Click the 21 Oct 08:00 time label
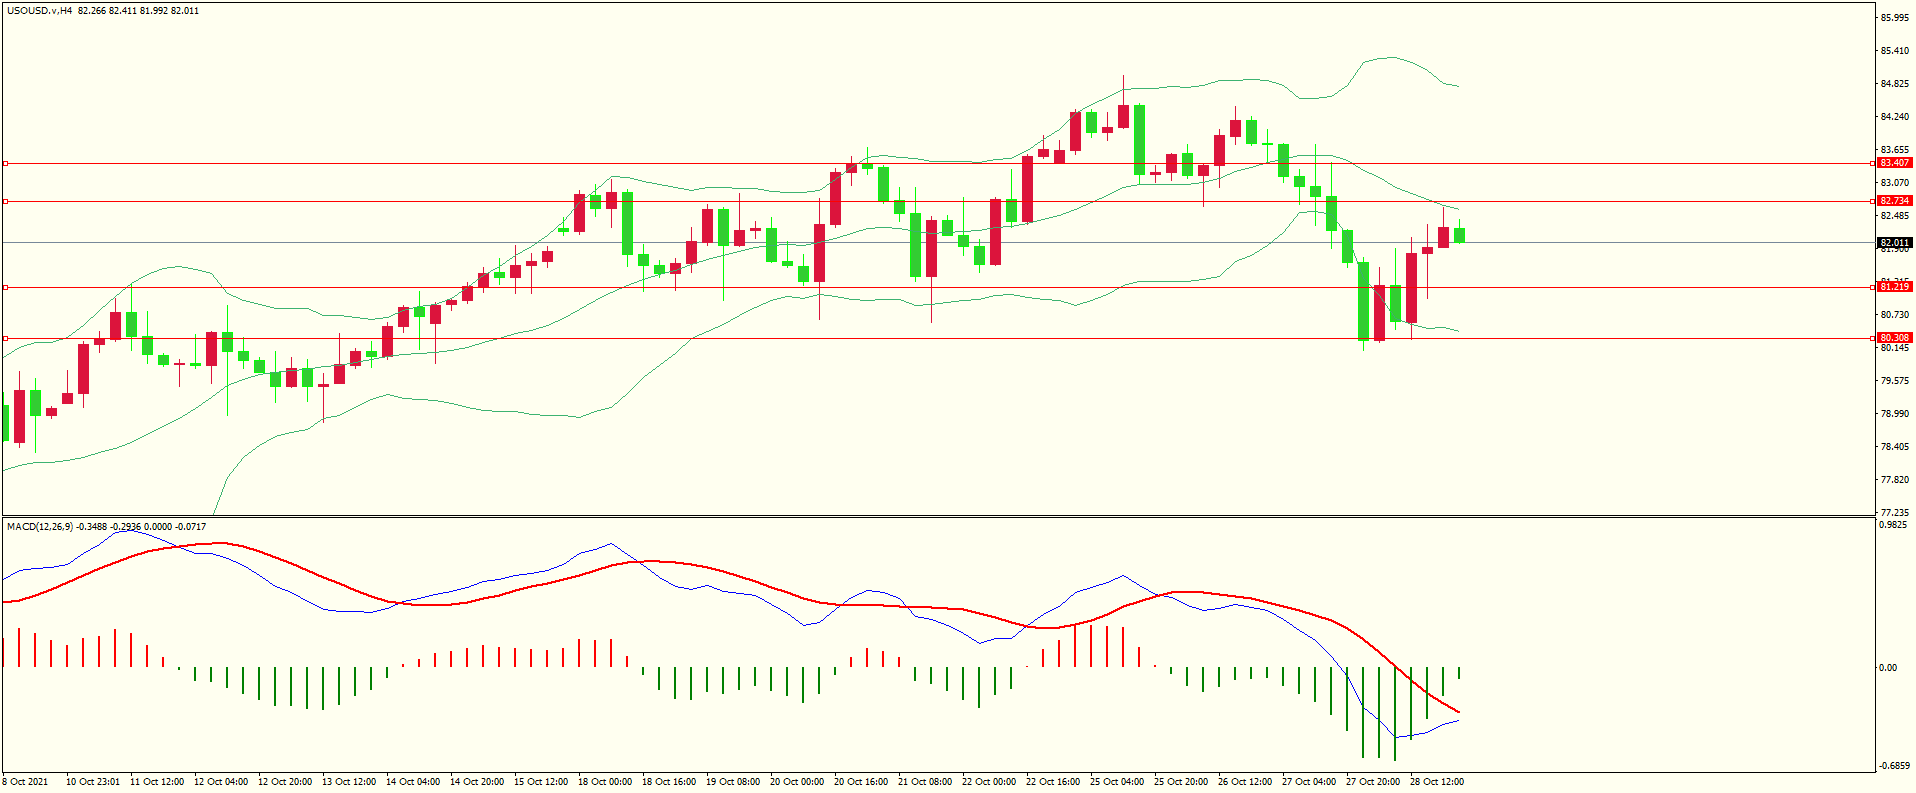The height and width of the screenshot is (793, 1916). point(925,782)
